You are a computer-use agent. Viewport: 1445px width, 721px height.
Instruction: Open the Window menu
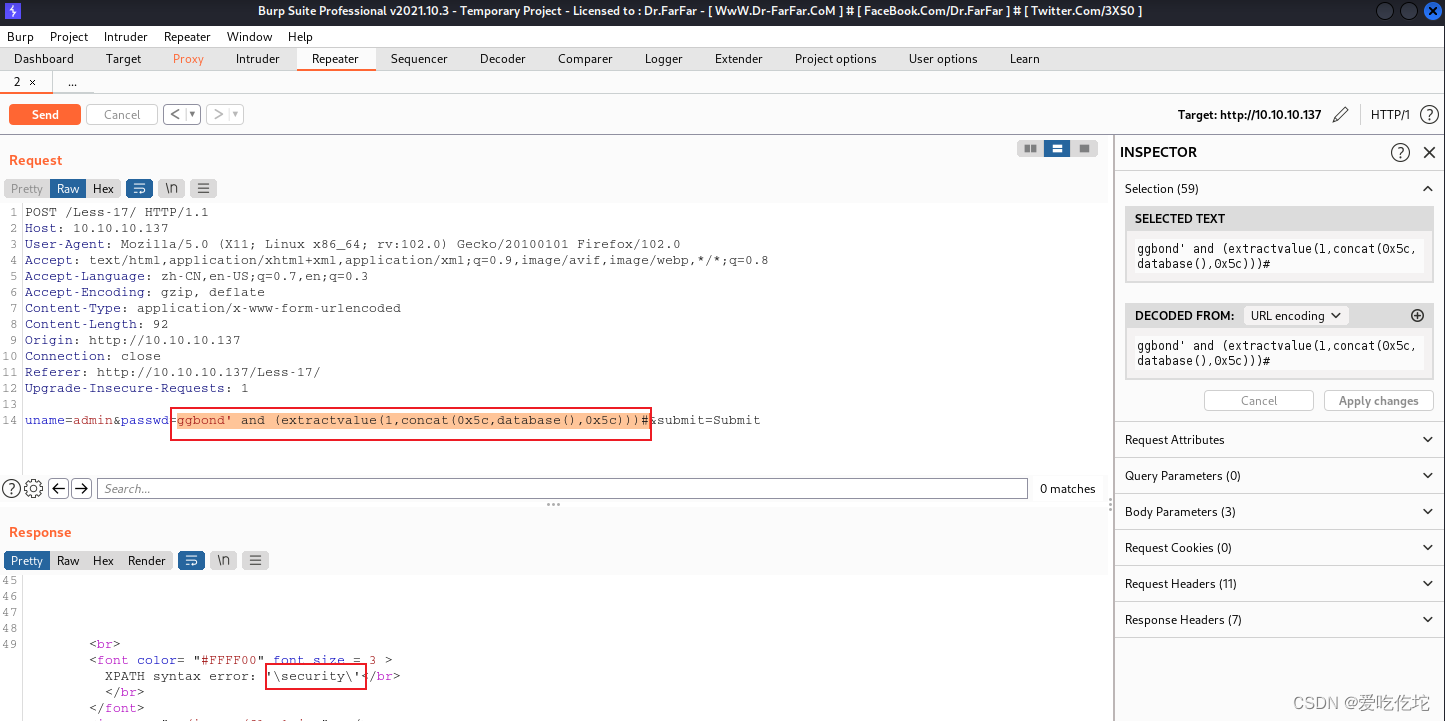tap(249, 37)
